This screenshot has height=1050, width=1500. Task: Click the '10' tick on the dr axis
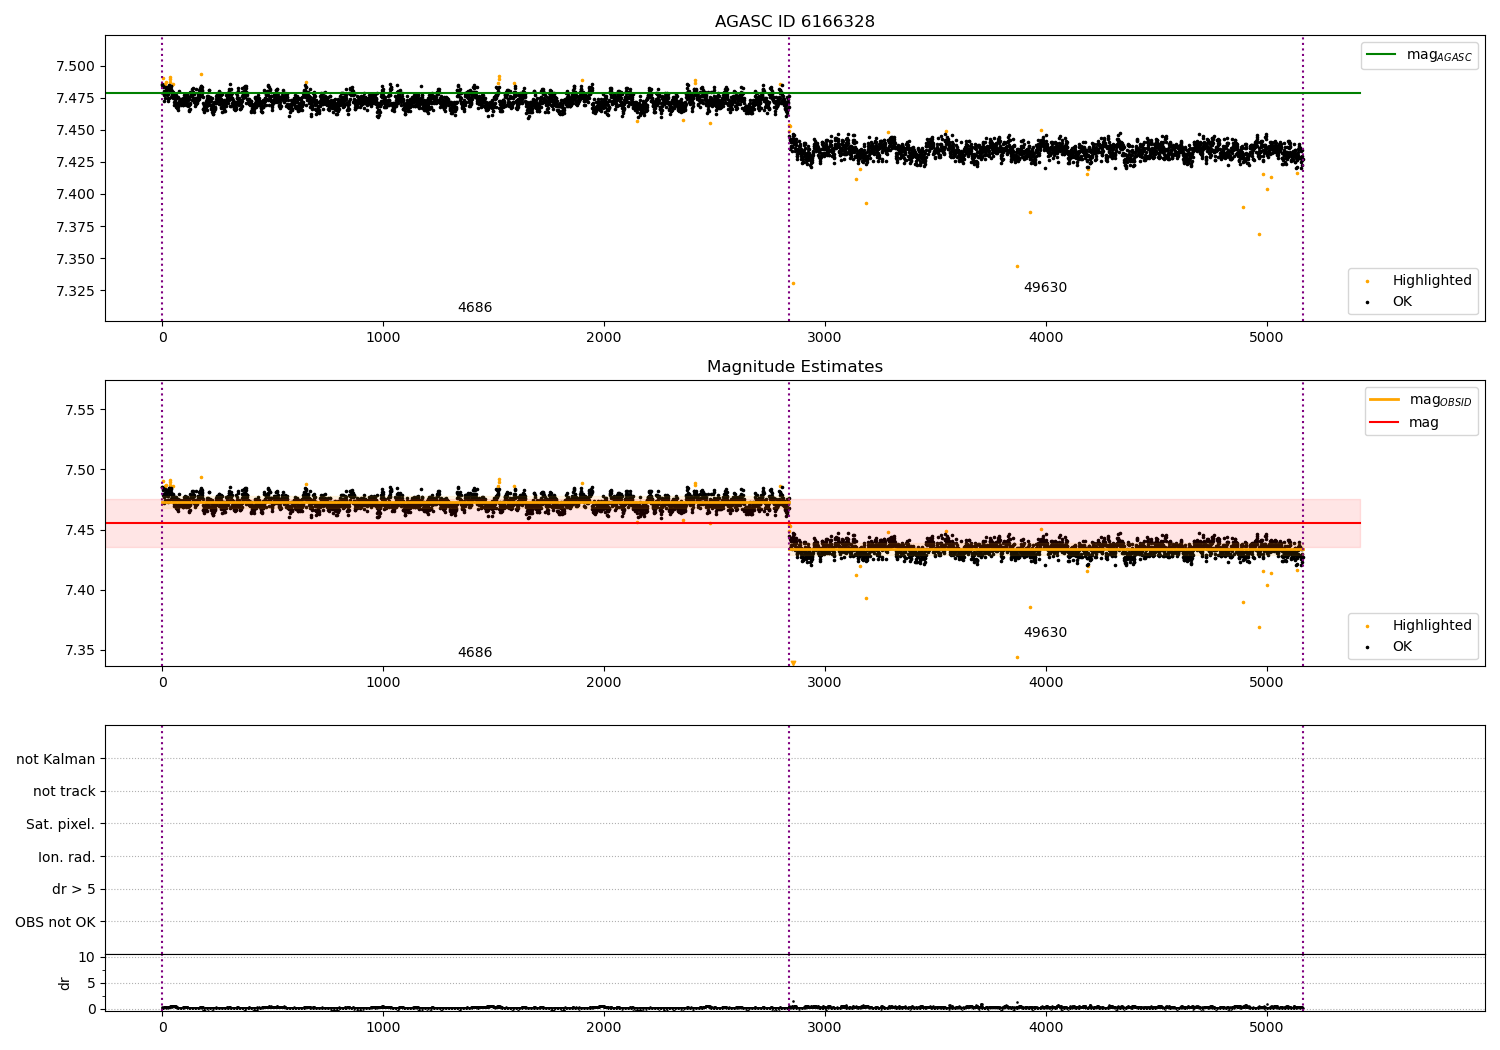(x=87, y=957)
